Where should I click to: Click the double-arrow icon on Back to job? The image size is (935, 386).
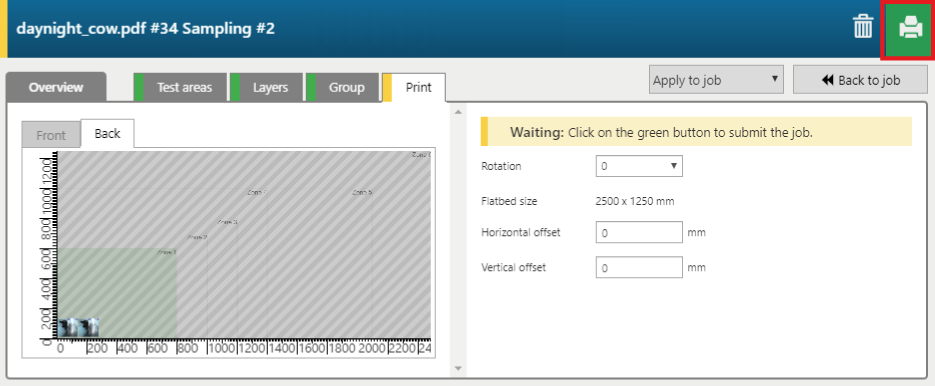(827, 80)
